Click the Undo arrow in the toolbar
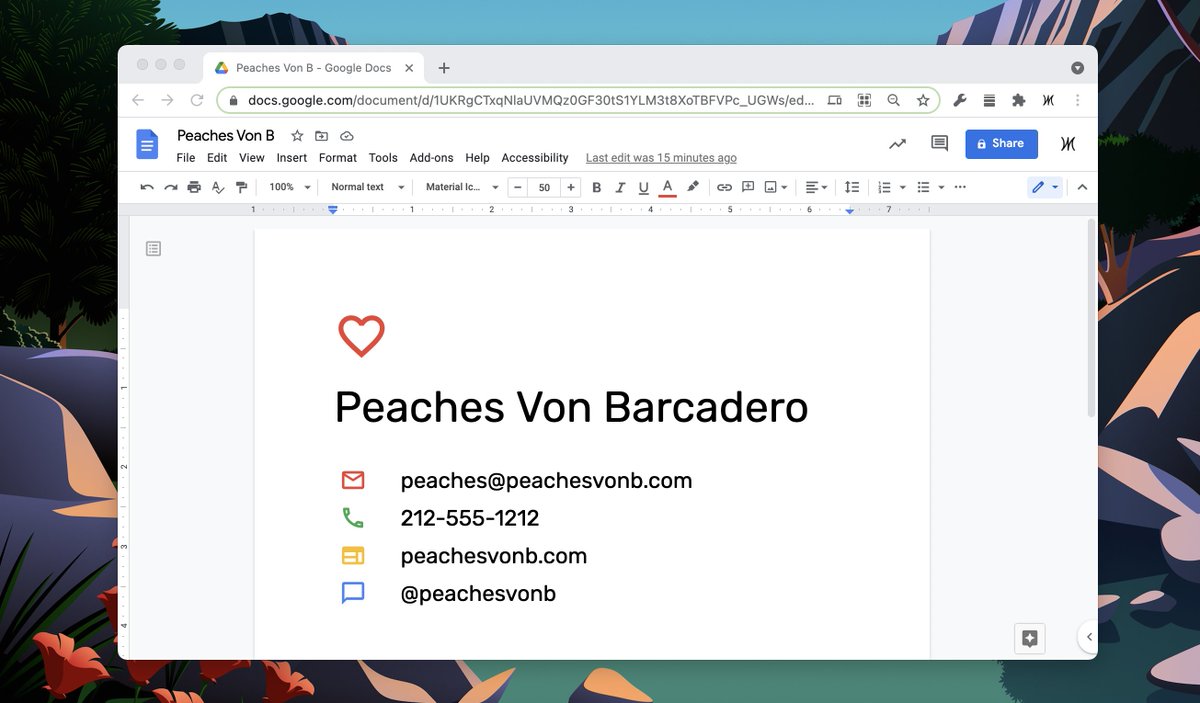This screenshot has width=1200, height=703. click(x=147, y=187)
